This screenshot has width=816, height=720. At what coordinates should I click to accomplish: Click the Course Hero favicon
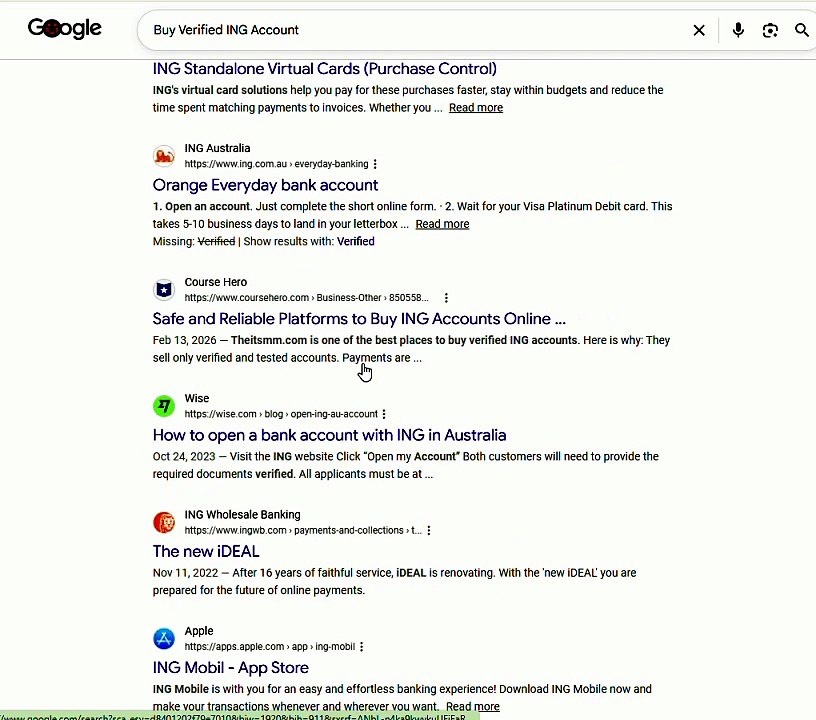click(164, 289)
